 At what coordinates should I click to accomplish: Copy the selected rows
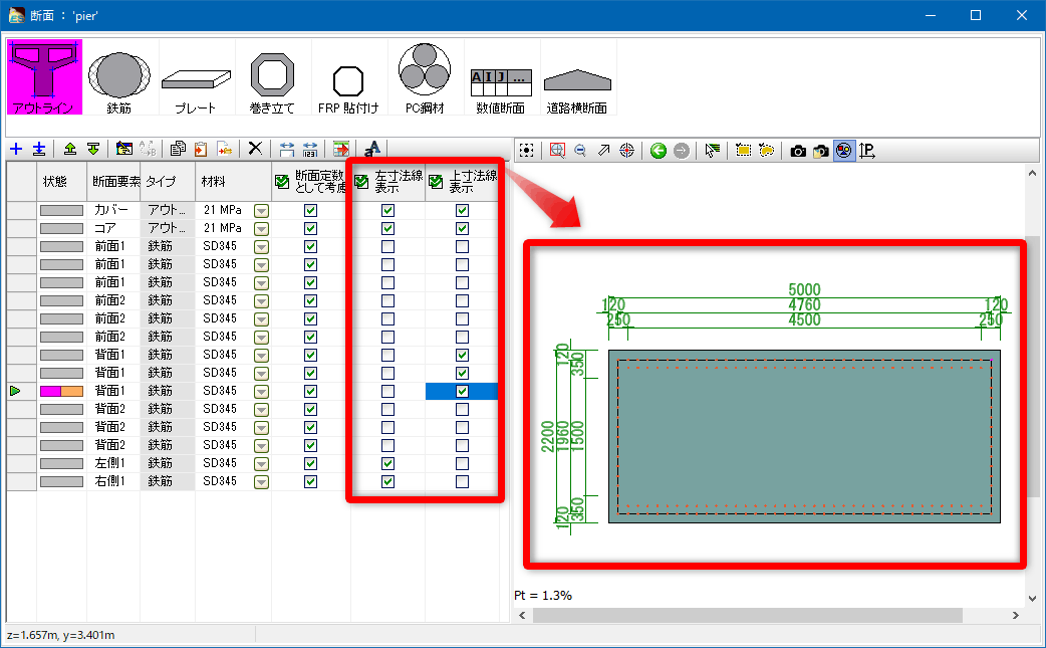tap(177, 149)
